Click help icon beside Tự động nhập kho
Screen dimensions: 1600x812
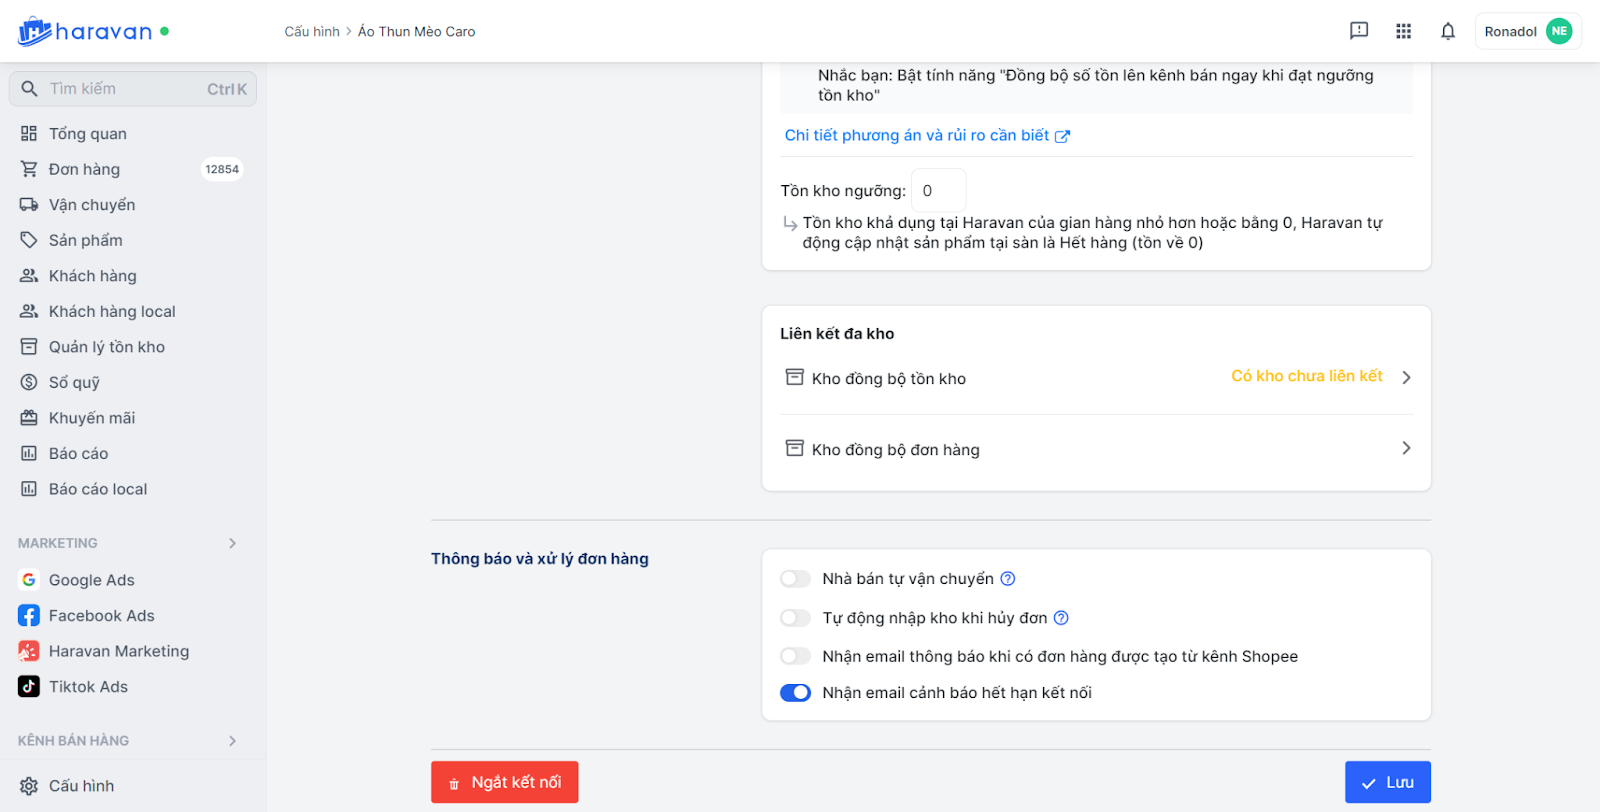point(1061,618)
